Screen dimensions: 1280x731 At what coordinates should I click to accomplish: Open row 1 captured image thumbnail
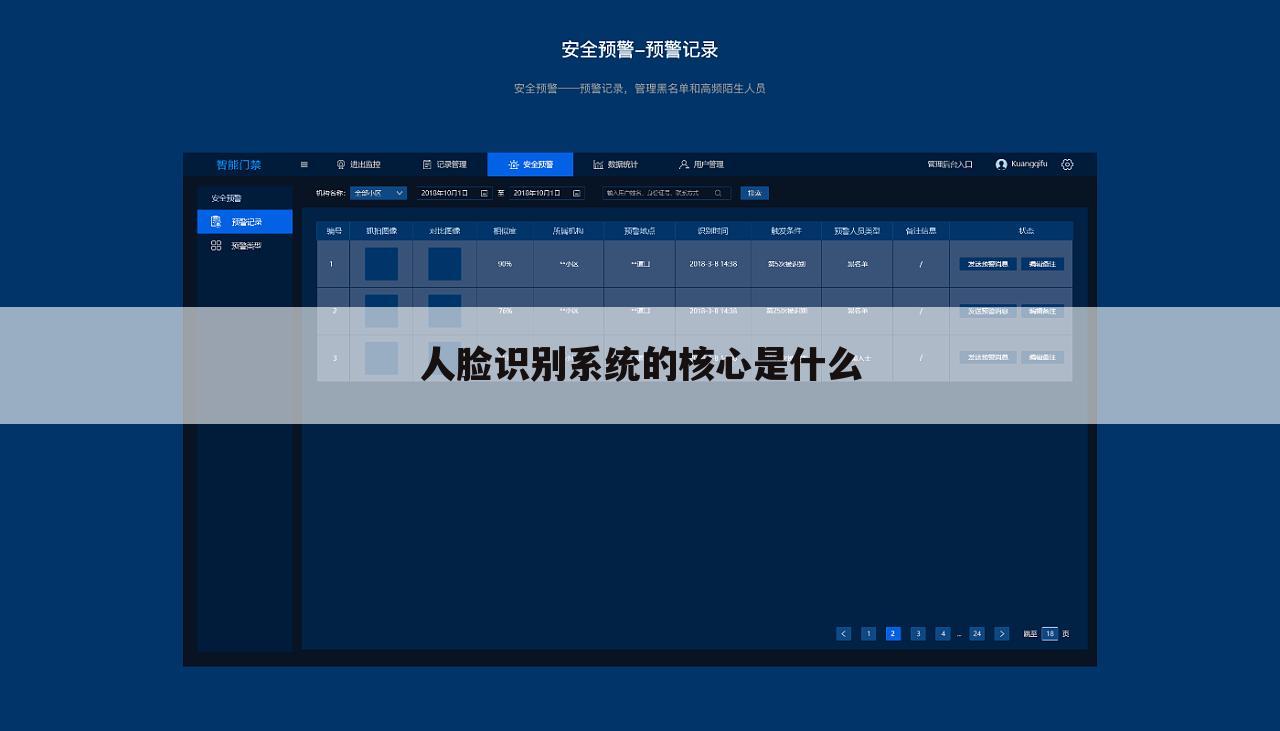tap(381, 264)
